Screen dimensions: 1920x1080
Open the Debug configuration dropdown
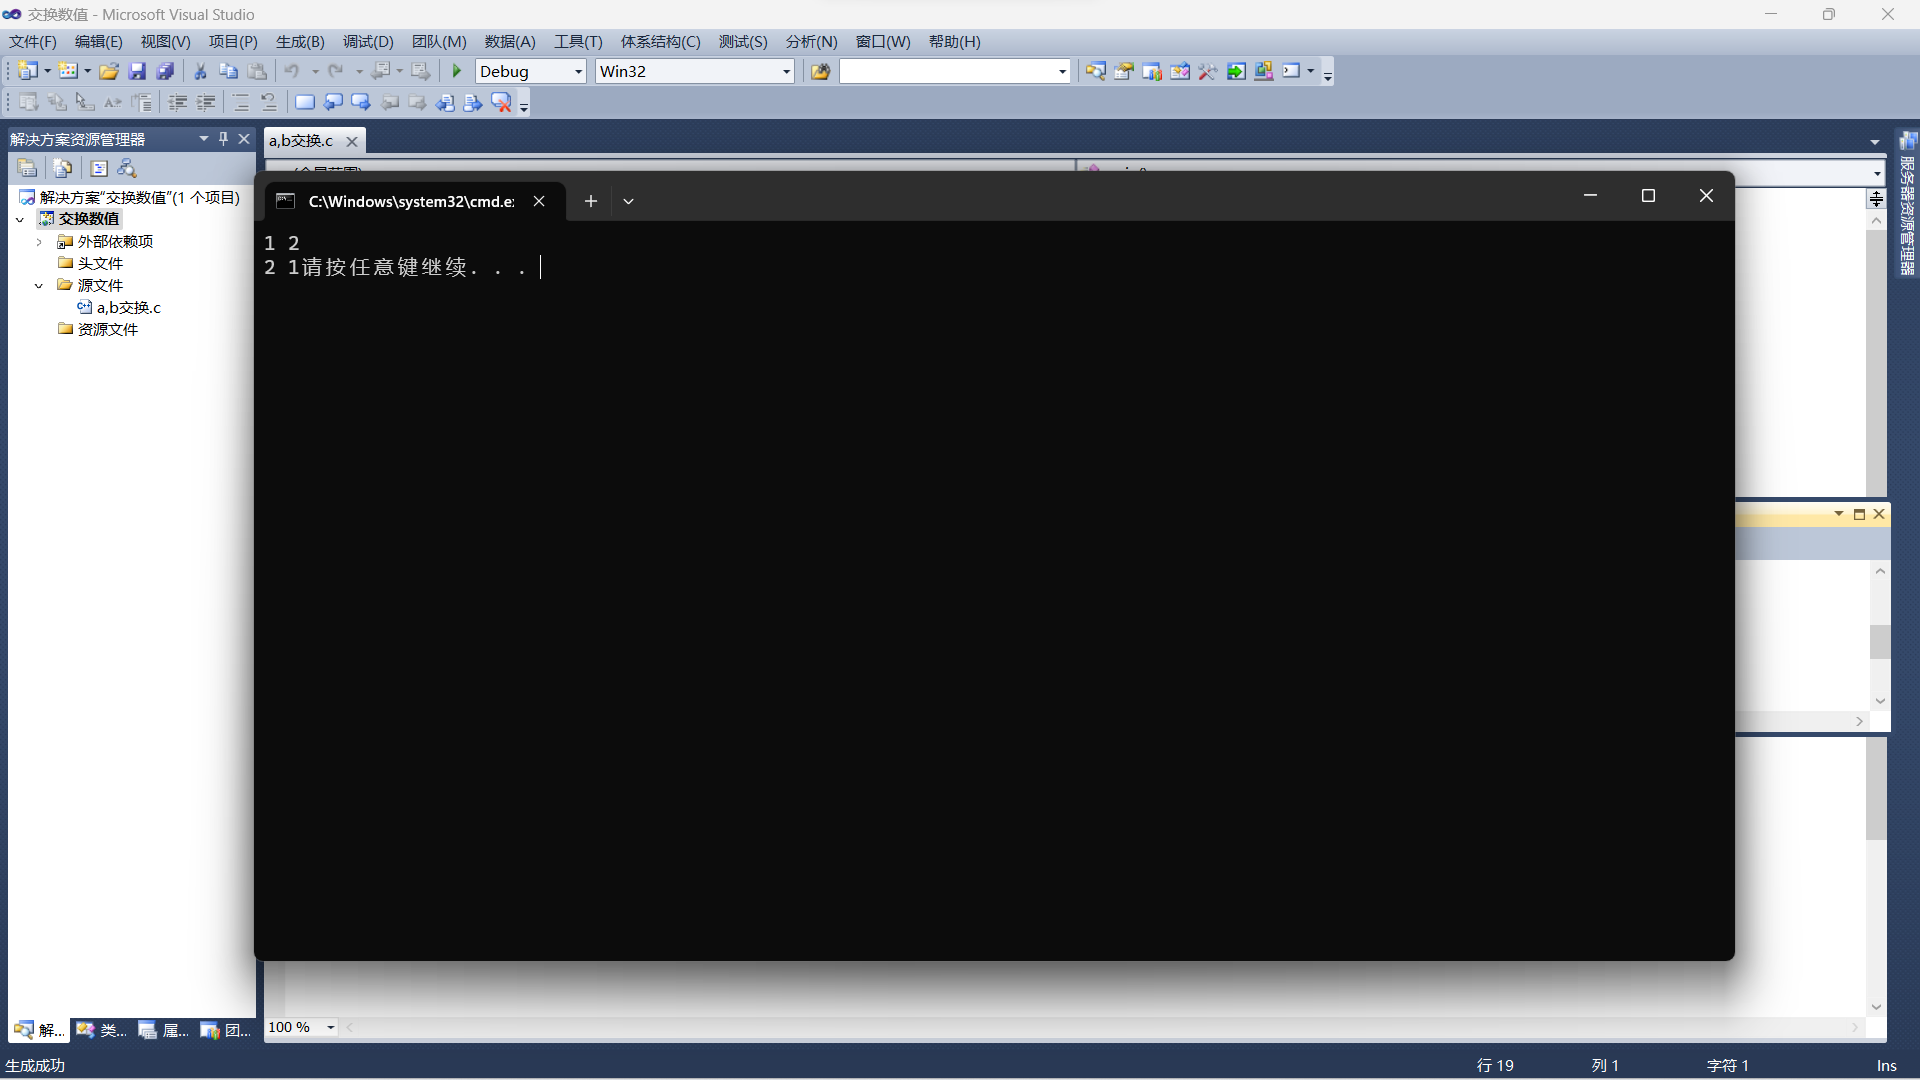coord(578,71)
